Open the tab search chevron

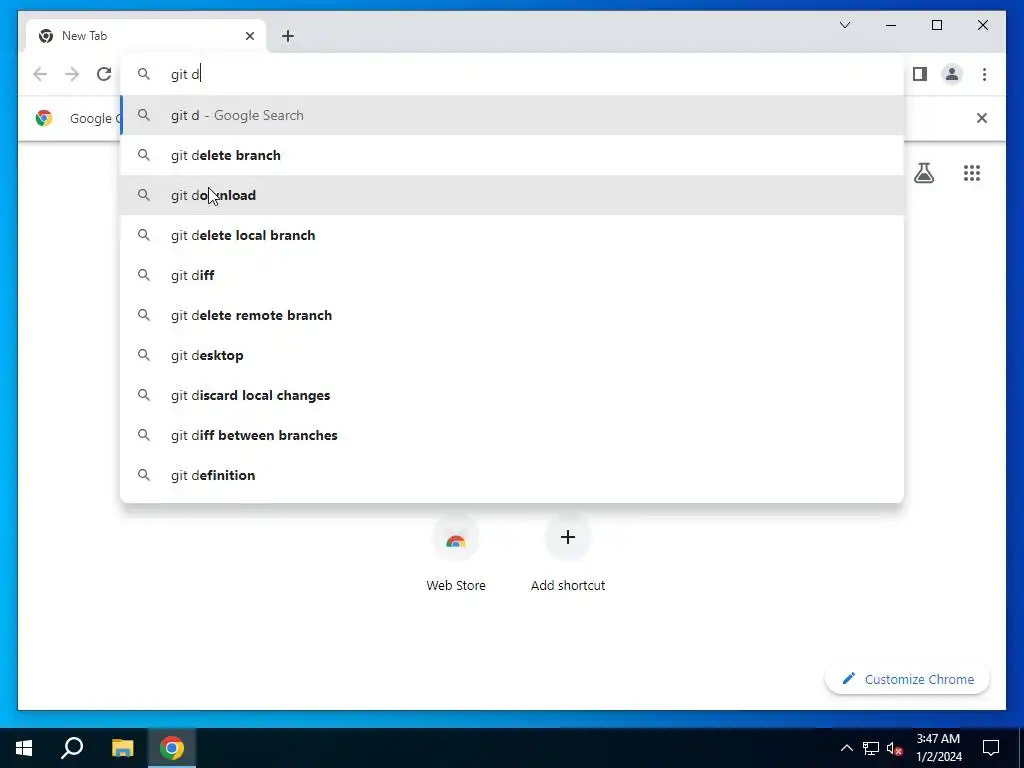[844, 25]
